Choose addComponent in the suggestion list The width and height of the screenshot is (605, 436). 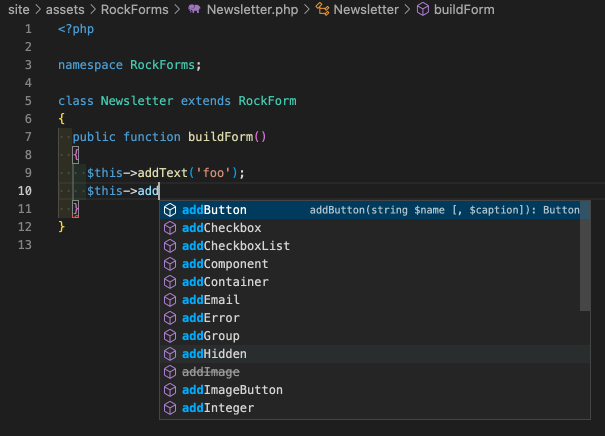click(225, 264)
